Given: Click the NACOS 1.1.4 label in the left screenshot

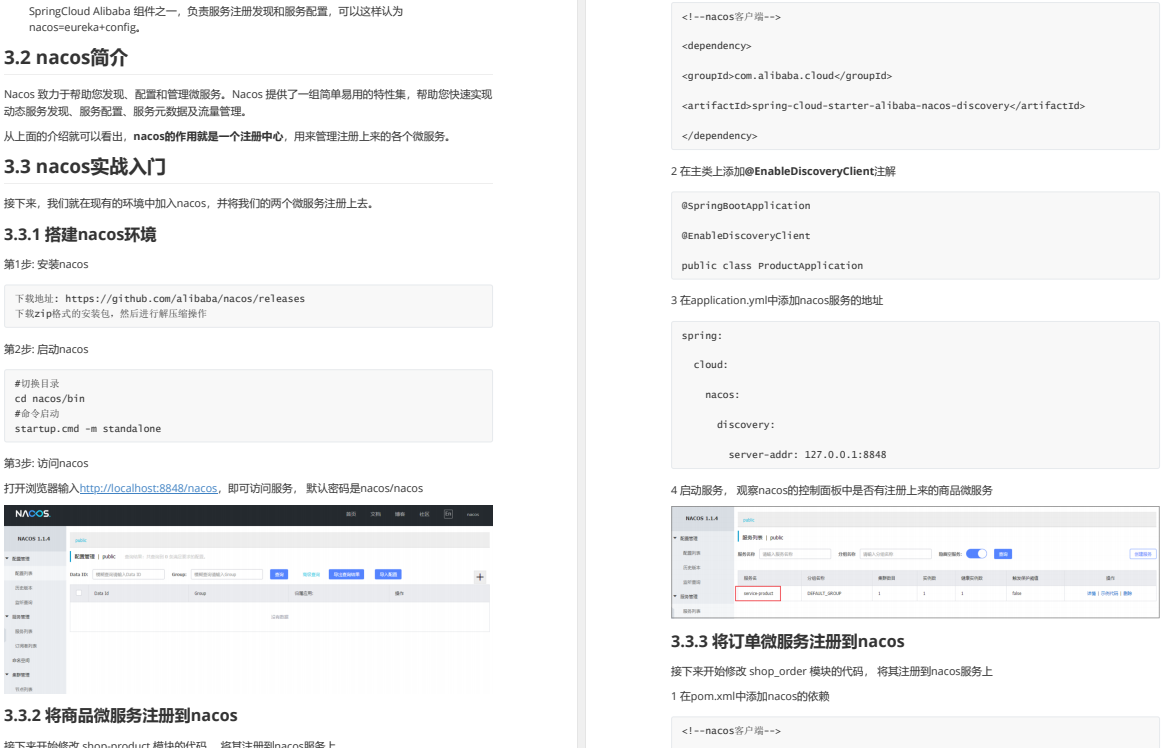Looking at the screenshot, I should click(x=33, y=539).
